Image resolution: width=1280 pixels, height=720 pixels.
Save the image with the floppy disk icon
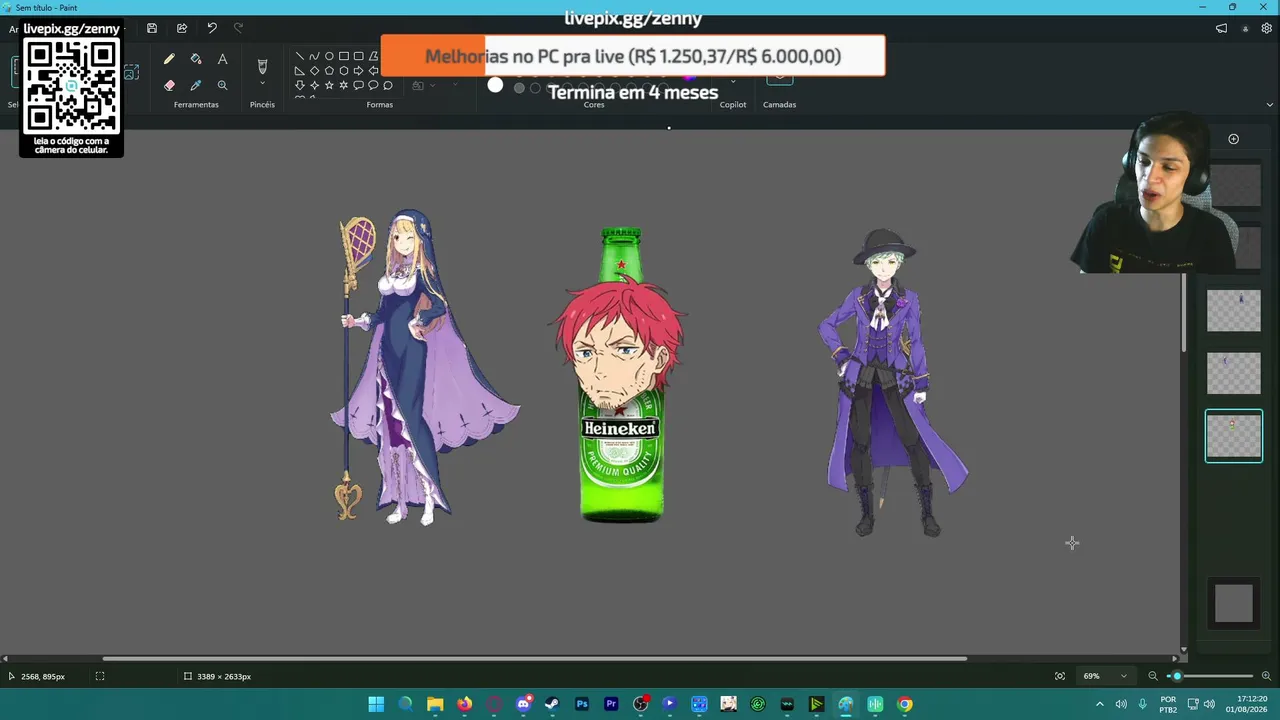click(x=151, y=29)
